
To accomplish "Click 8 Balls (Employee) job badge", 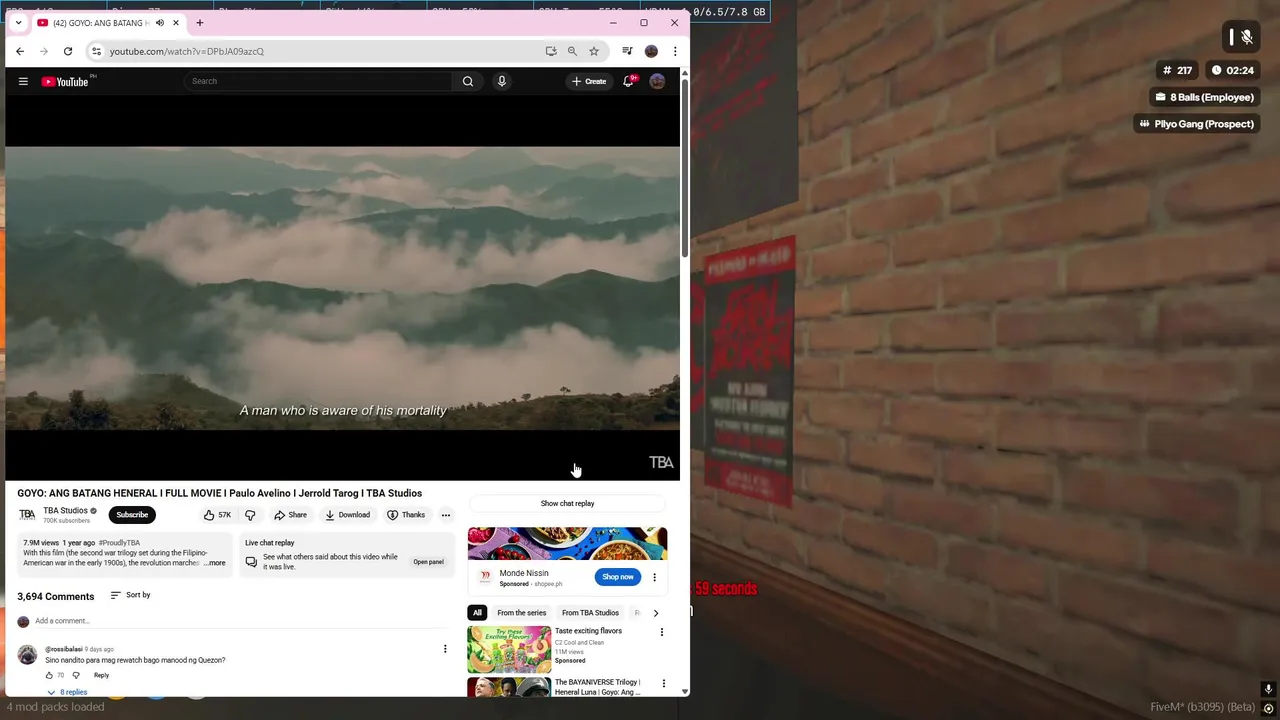I will tap(1204, 97).
